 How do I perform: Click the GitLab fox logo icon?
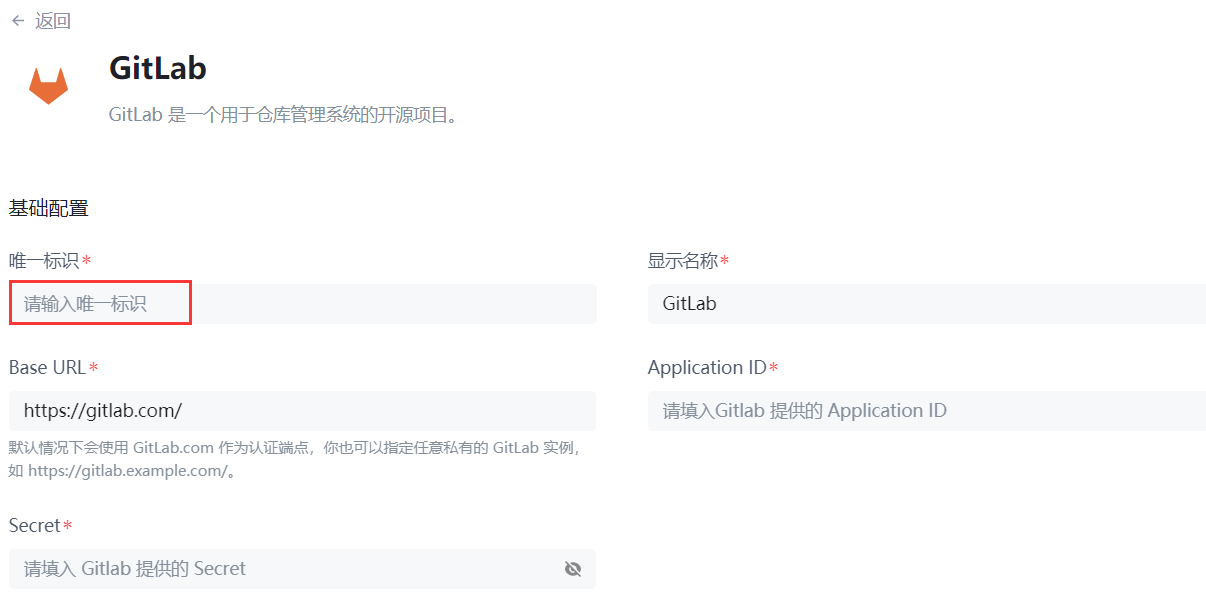tap(47, 85)
